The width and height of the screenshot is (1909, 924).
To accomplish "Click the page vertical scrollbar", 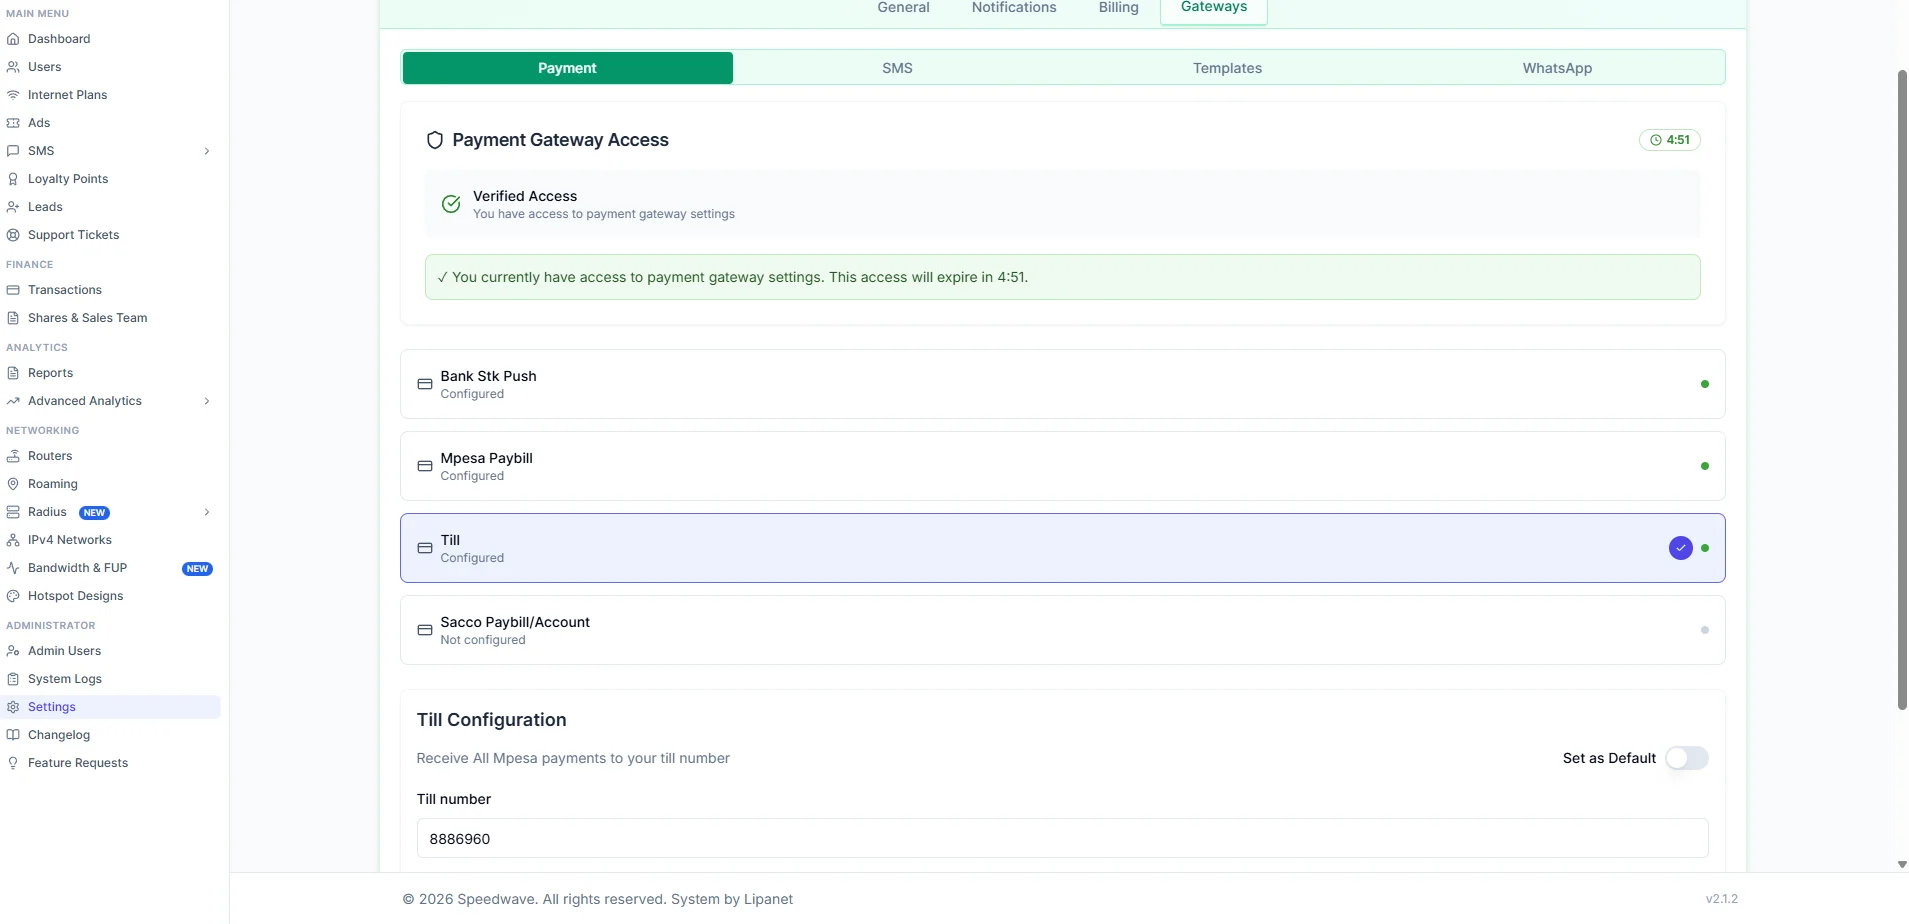I will coord(1902,390).
